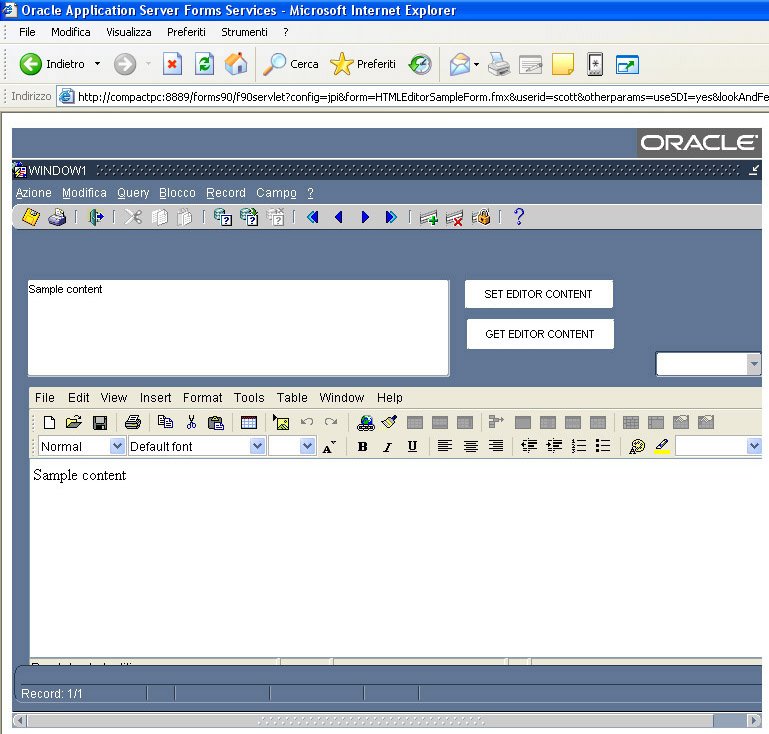This screenshot has height=734, width=769.
Task: Copy icon in HTML editor toolbar
Action: tap(165, 422)
